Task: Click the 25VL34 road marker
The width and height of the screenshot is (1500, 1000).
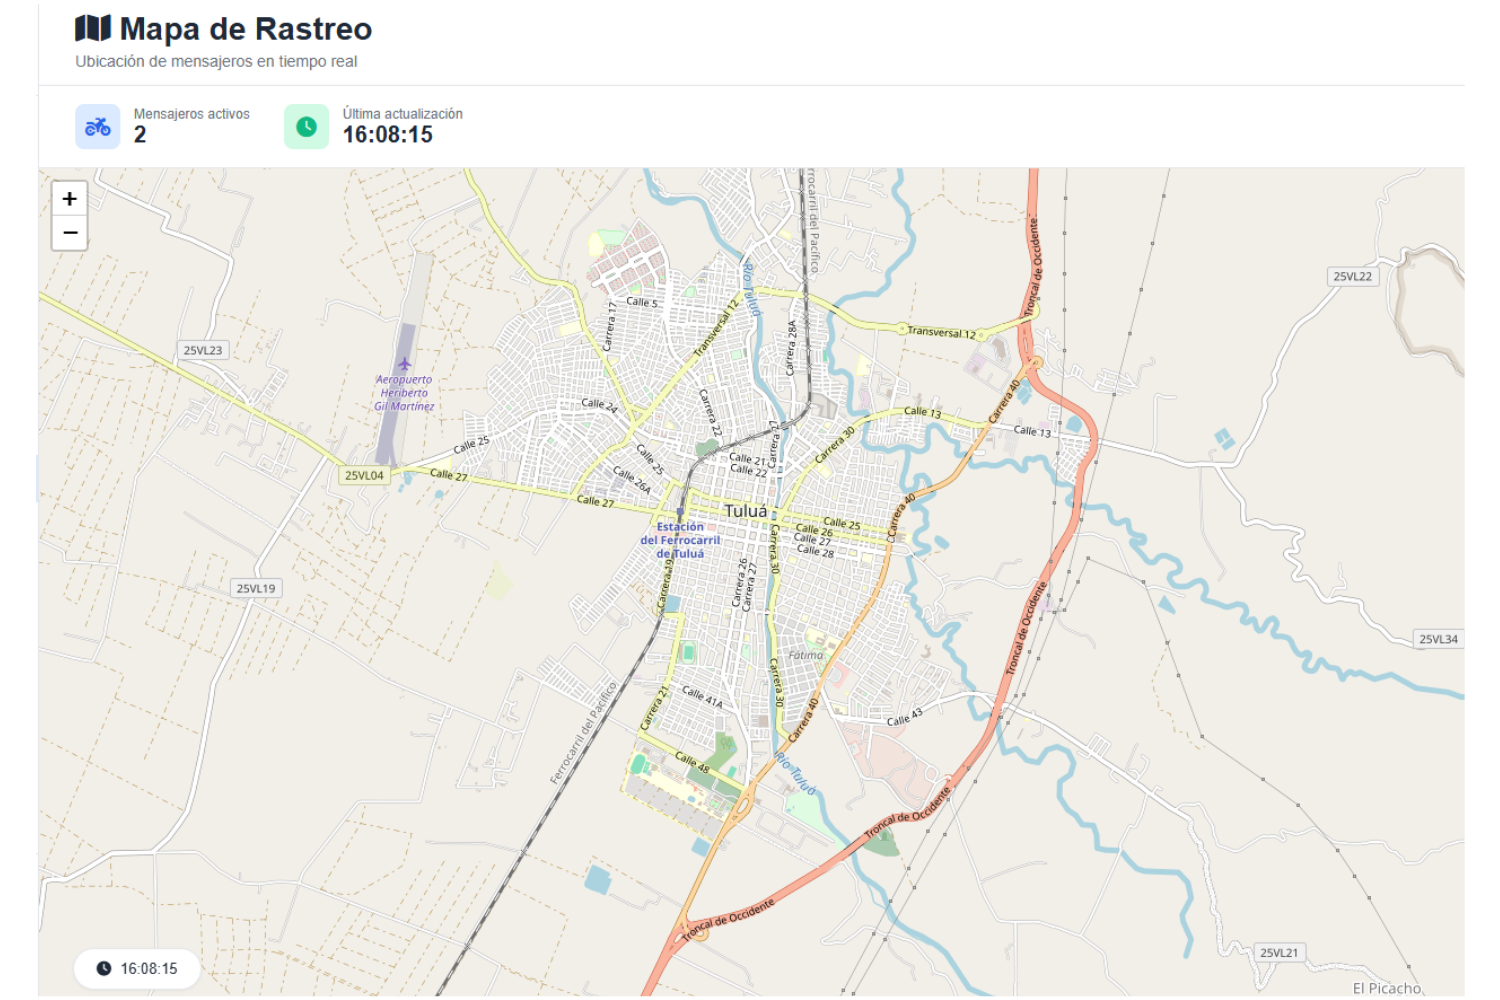Action: tap(1438, 639)
